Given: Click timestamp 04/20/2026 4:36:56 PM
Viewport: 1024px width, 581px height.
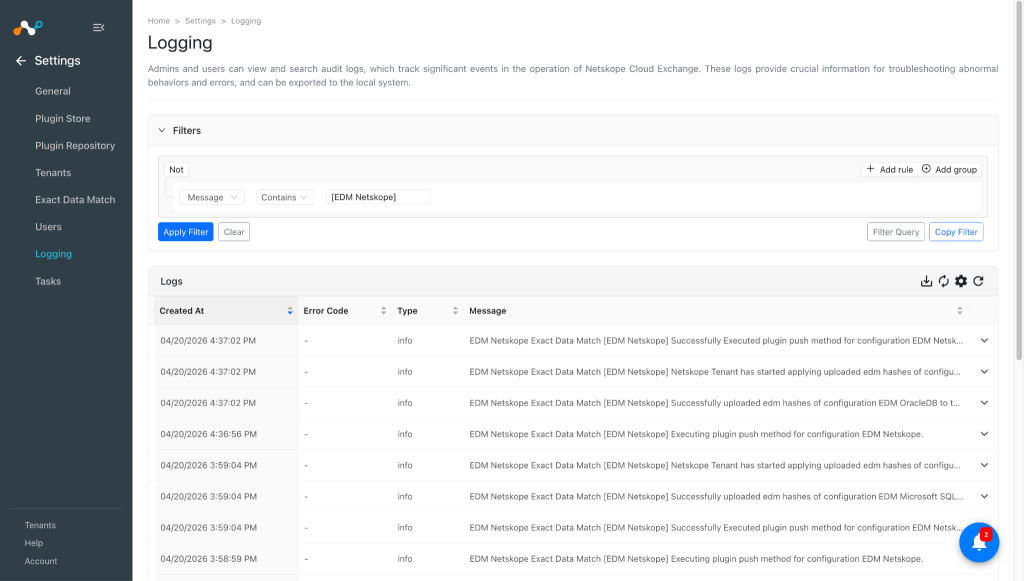Looking at the screenshot, I should click(208, 434).
